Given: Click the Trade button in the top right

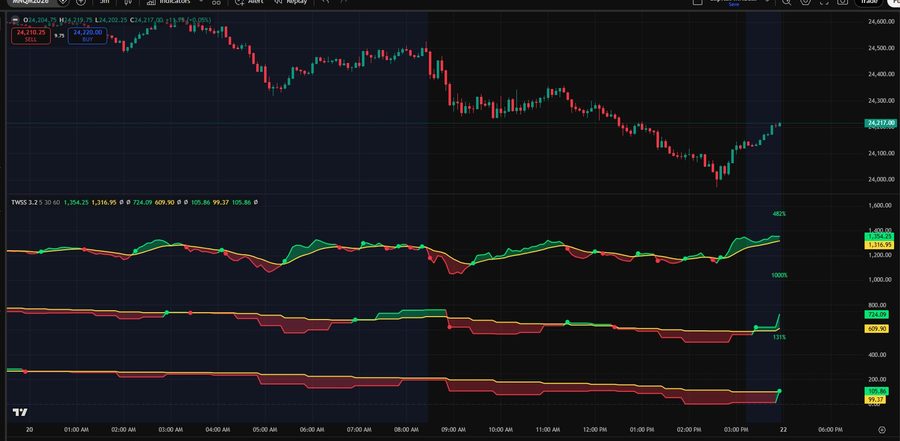Looking at the screenshot, I should click(x=870, y=2).
